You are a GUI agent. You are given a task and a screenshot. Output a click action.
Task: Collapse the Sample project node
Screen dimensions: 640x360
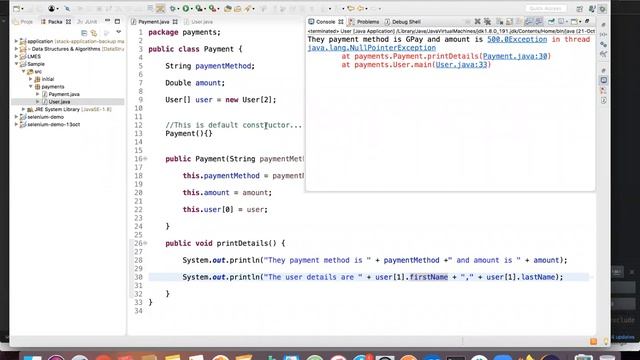pos(16,64)
